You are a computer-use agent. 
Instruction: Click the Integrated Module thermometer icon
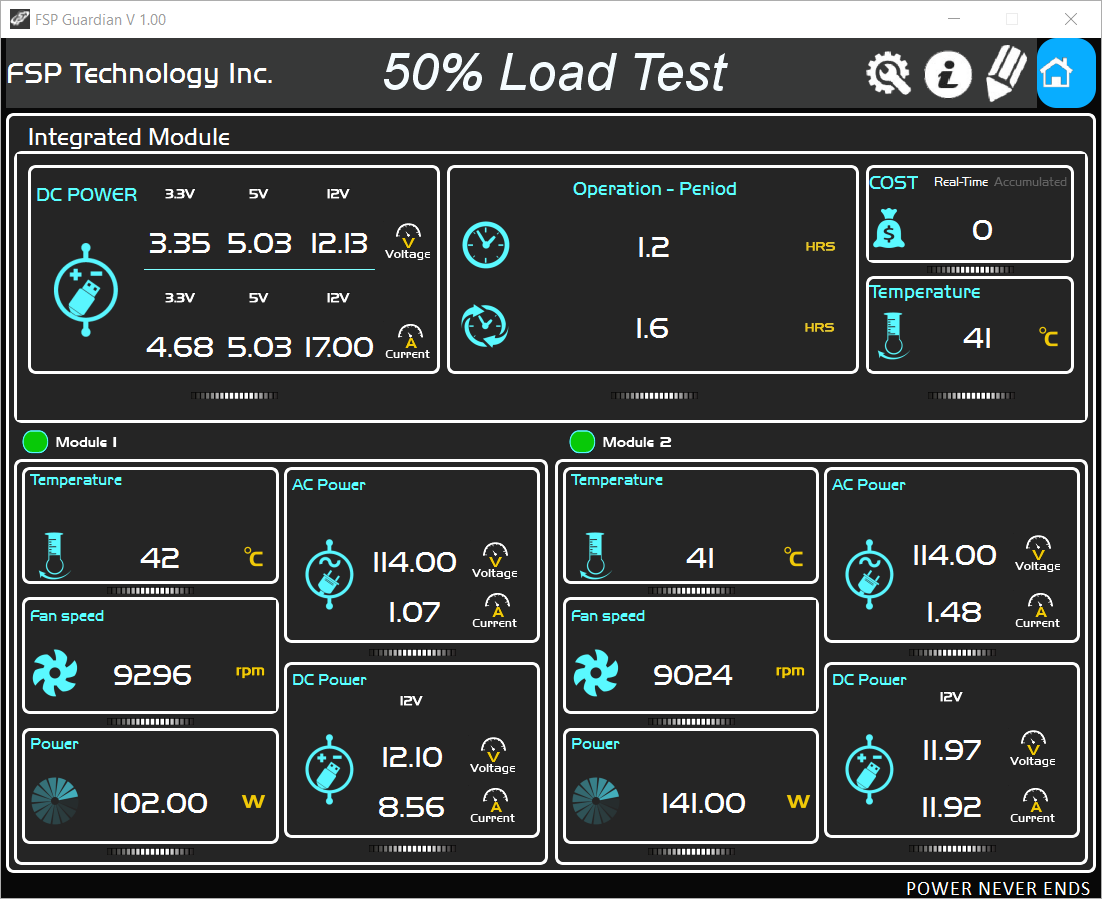tap(893, 336)
